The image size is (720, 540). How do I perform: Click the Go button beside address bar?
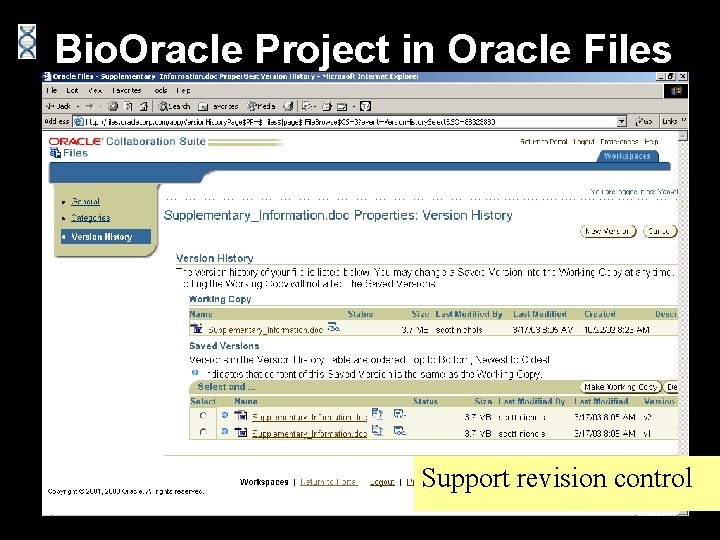644,121
